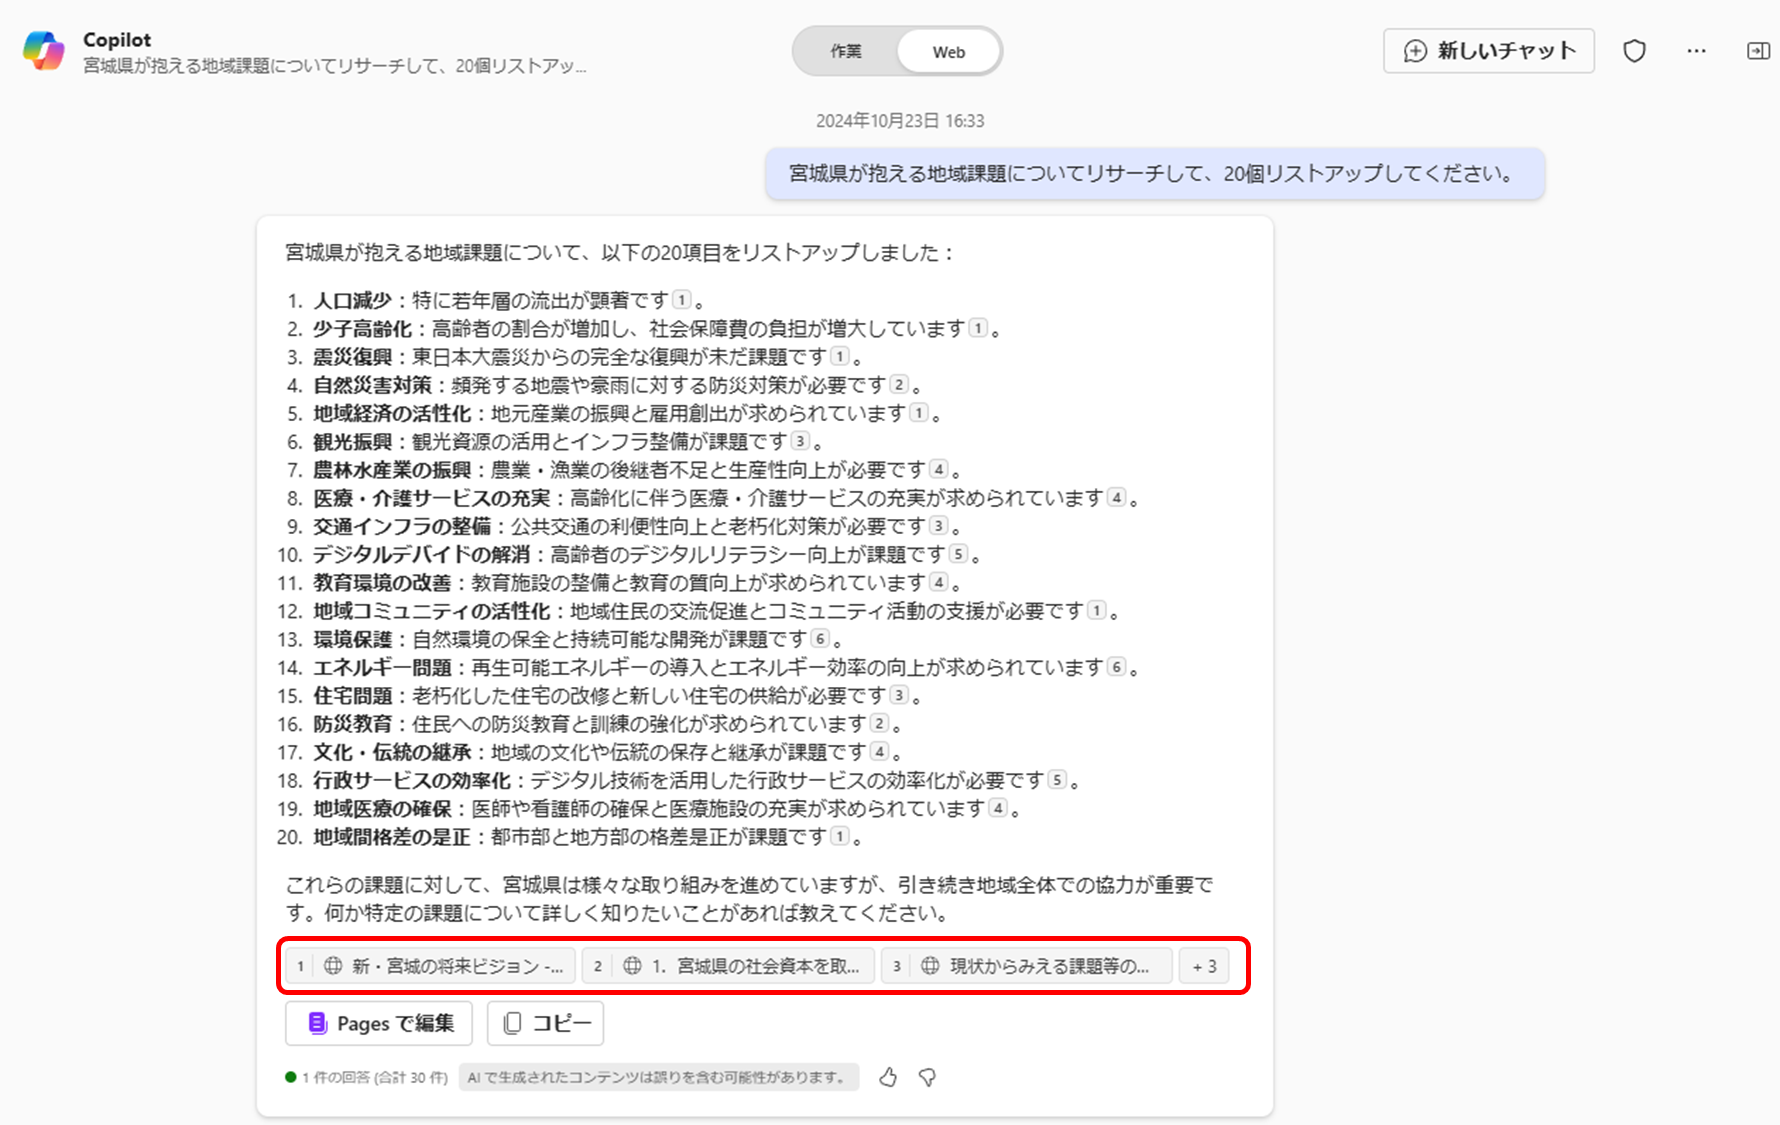Open citation 1 after 地域経済の活性化 line
Image resolution: width=1780 pixels, height=1125 pixels.
[x=919, y=412]
